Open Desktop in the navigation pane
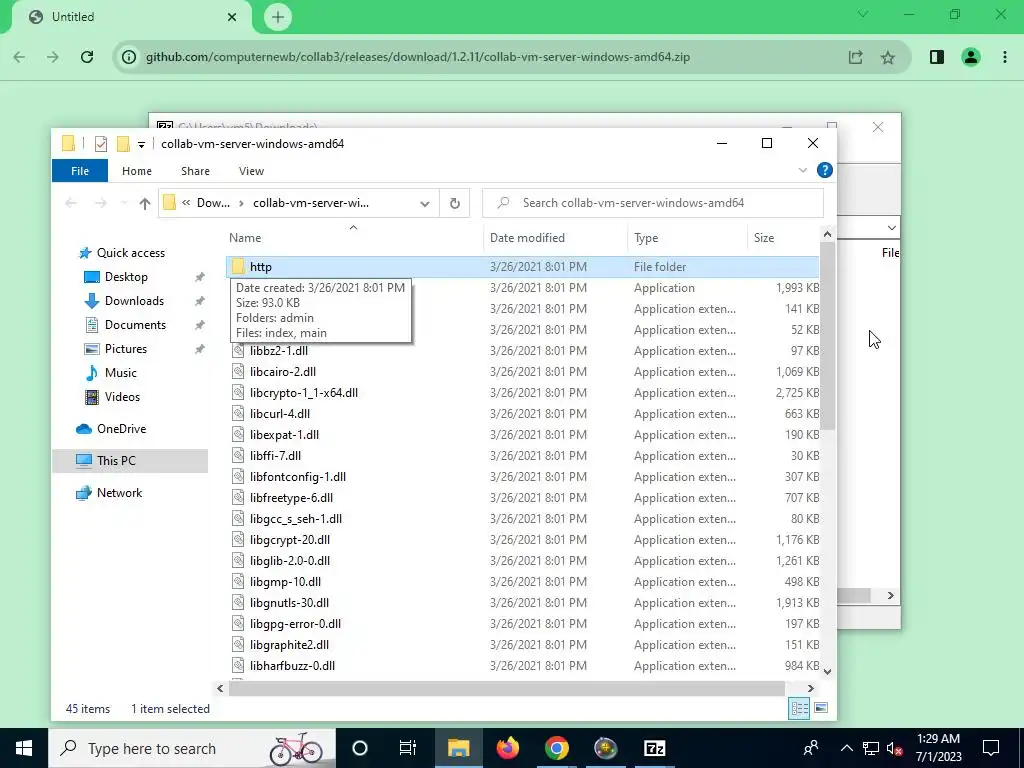This screenshot has width=1024, height=768. click(126, 277)
